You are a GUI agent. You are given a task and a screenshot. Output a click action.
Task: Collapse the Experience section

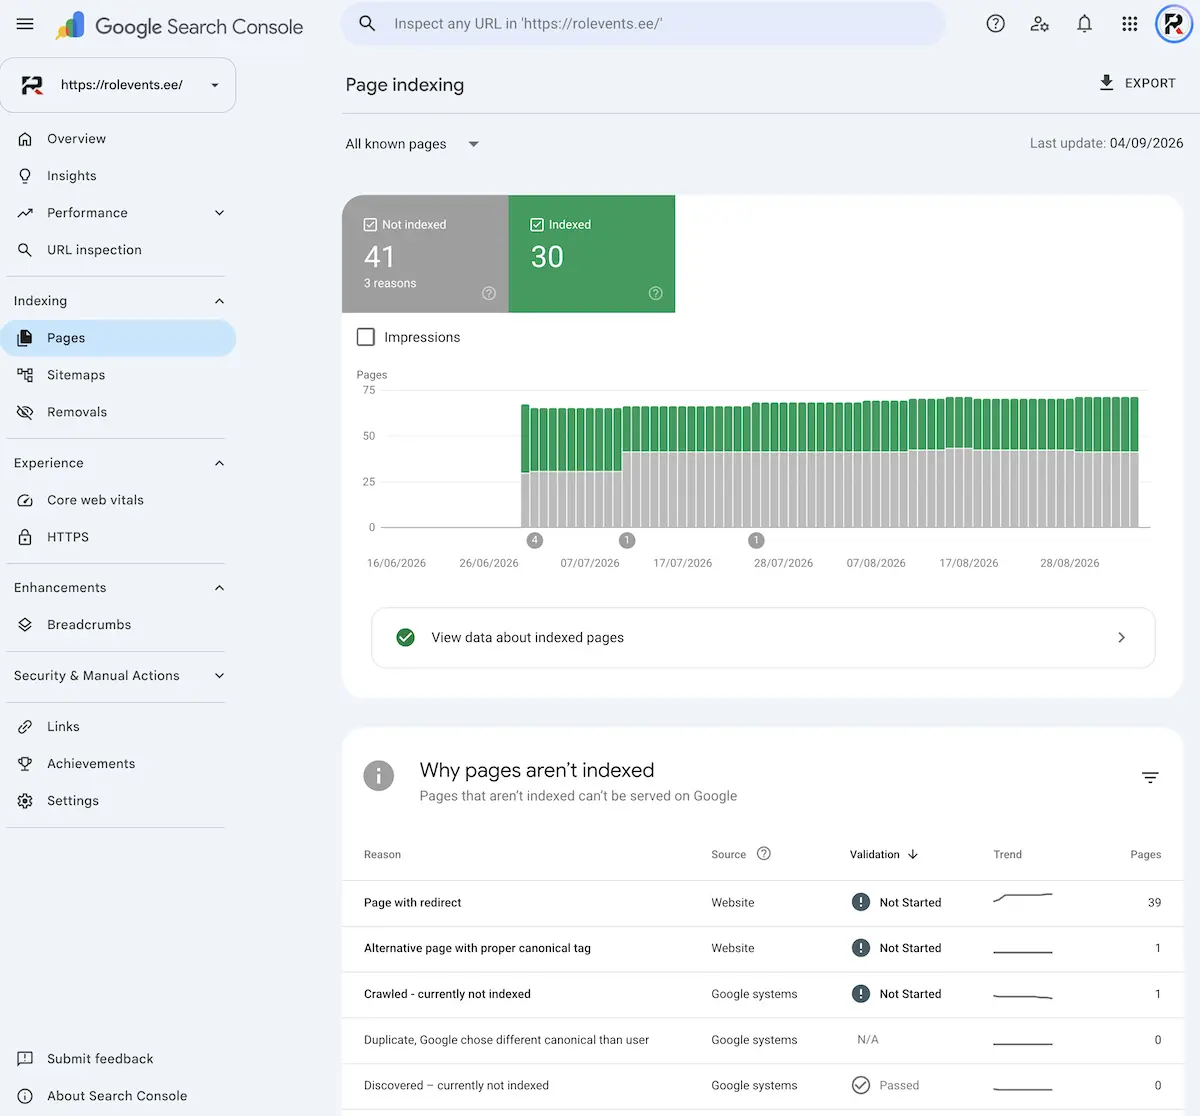tap(219, 463)
